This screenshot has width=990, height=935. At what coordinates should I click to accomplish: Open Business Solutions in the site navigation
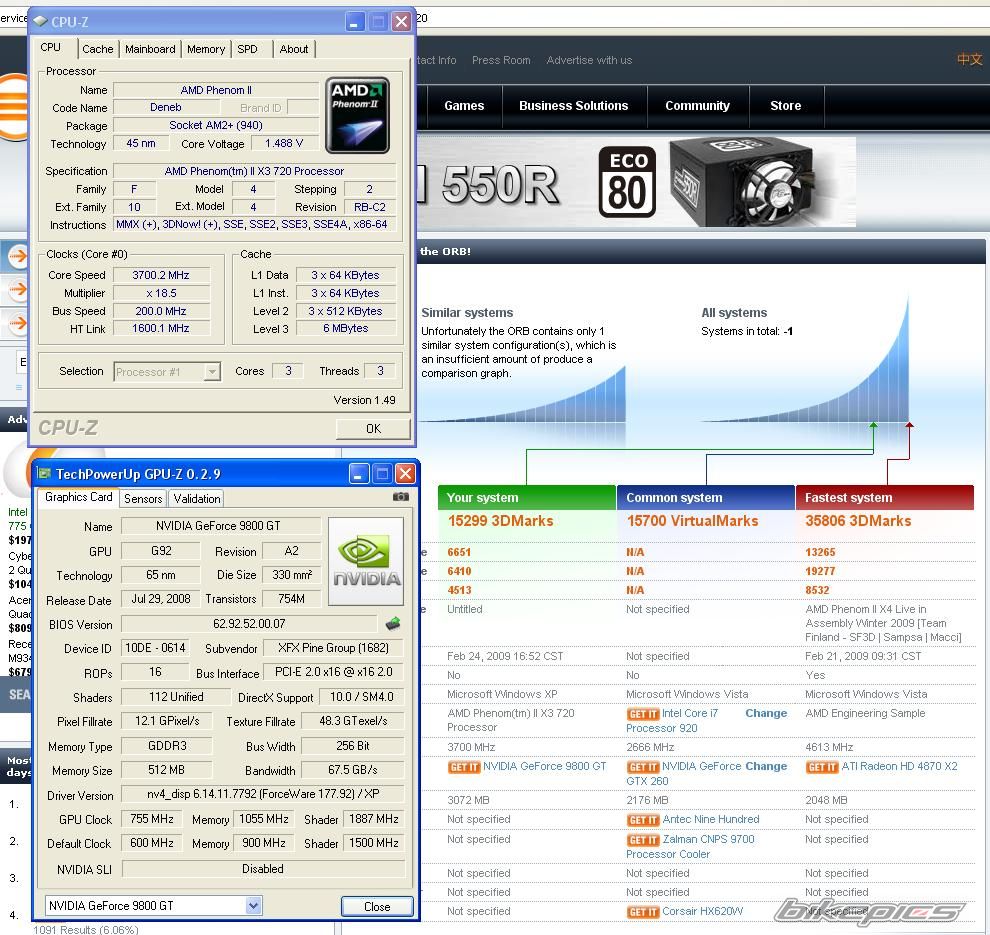573,106
